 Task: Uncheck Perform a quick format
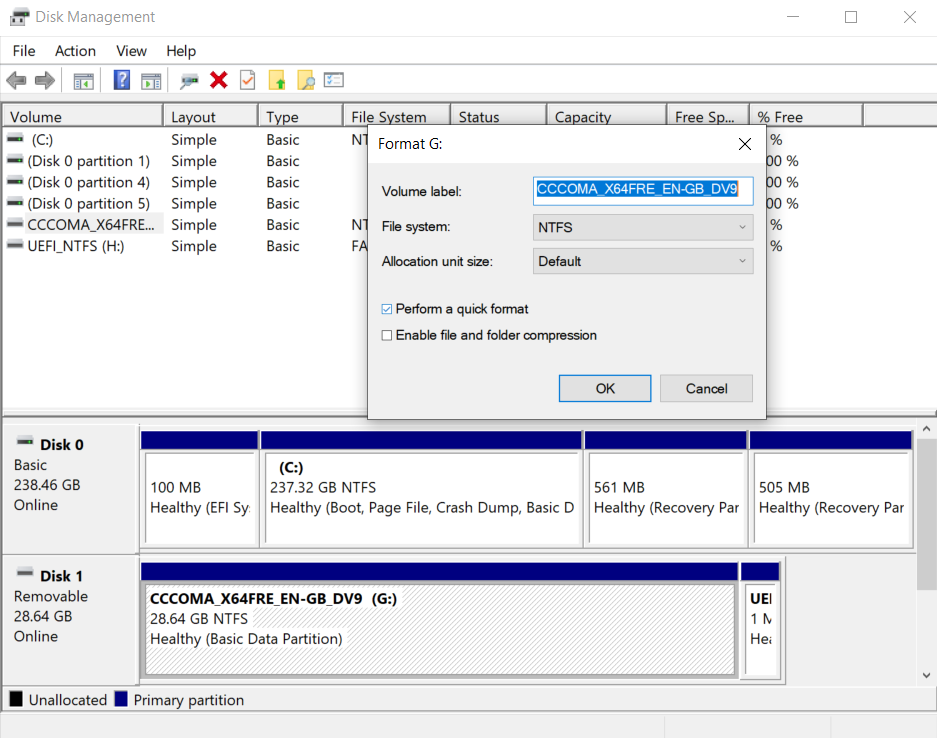(387, 309)
